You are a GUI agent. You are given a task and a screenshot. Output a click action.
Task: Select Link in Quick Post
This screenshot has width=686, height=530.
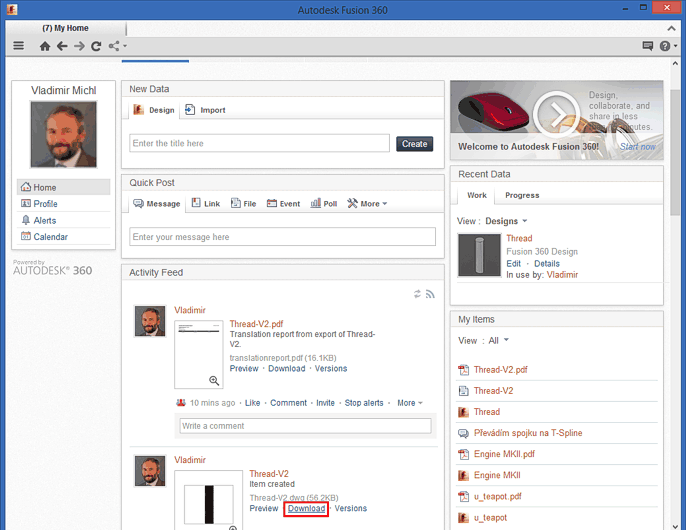tap(206, 204)
